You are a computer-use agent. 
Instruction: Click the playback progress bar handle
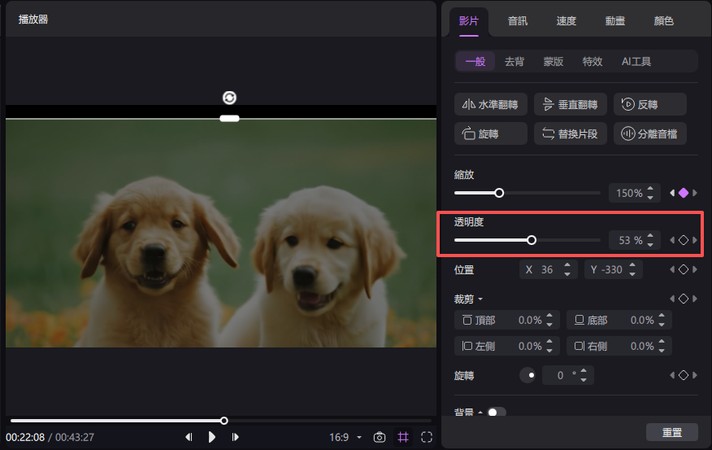(x=224, y=421)
